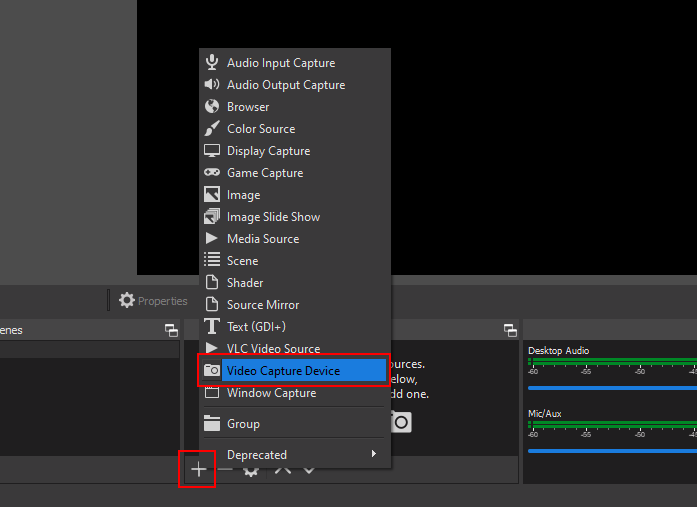Click the Text (GDI+) label
The width and height of the screenshot is (697, 507).
256,327
